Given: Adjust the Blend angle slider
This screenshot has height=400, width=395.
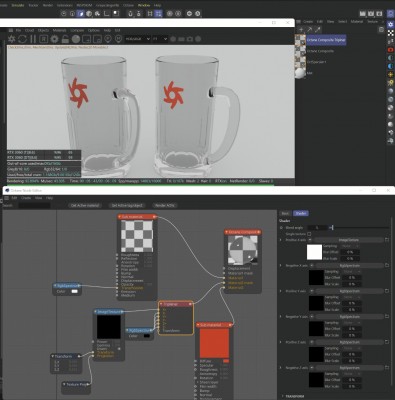Looking at the screenshot, I should (360, 228).
